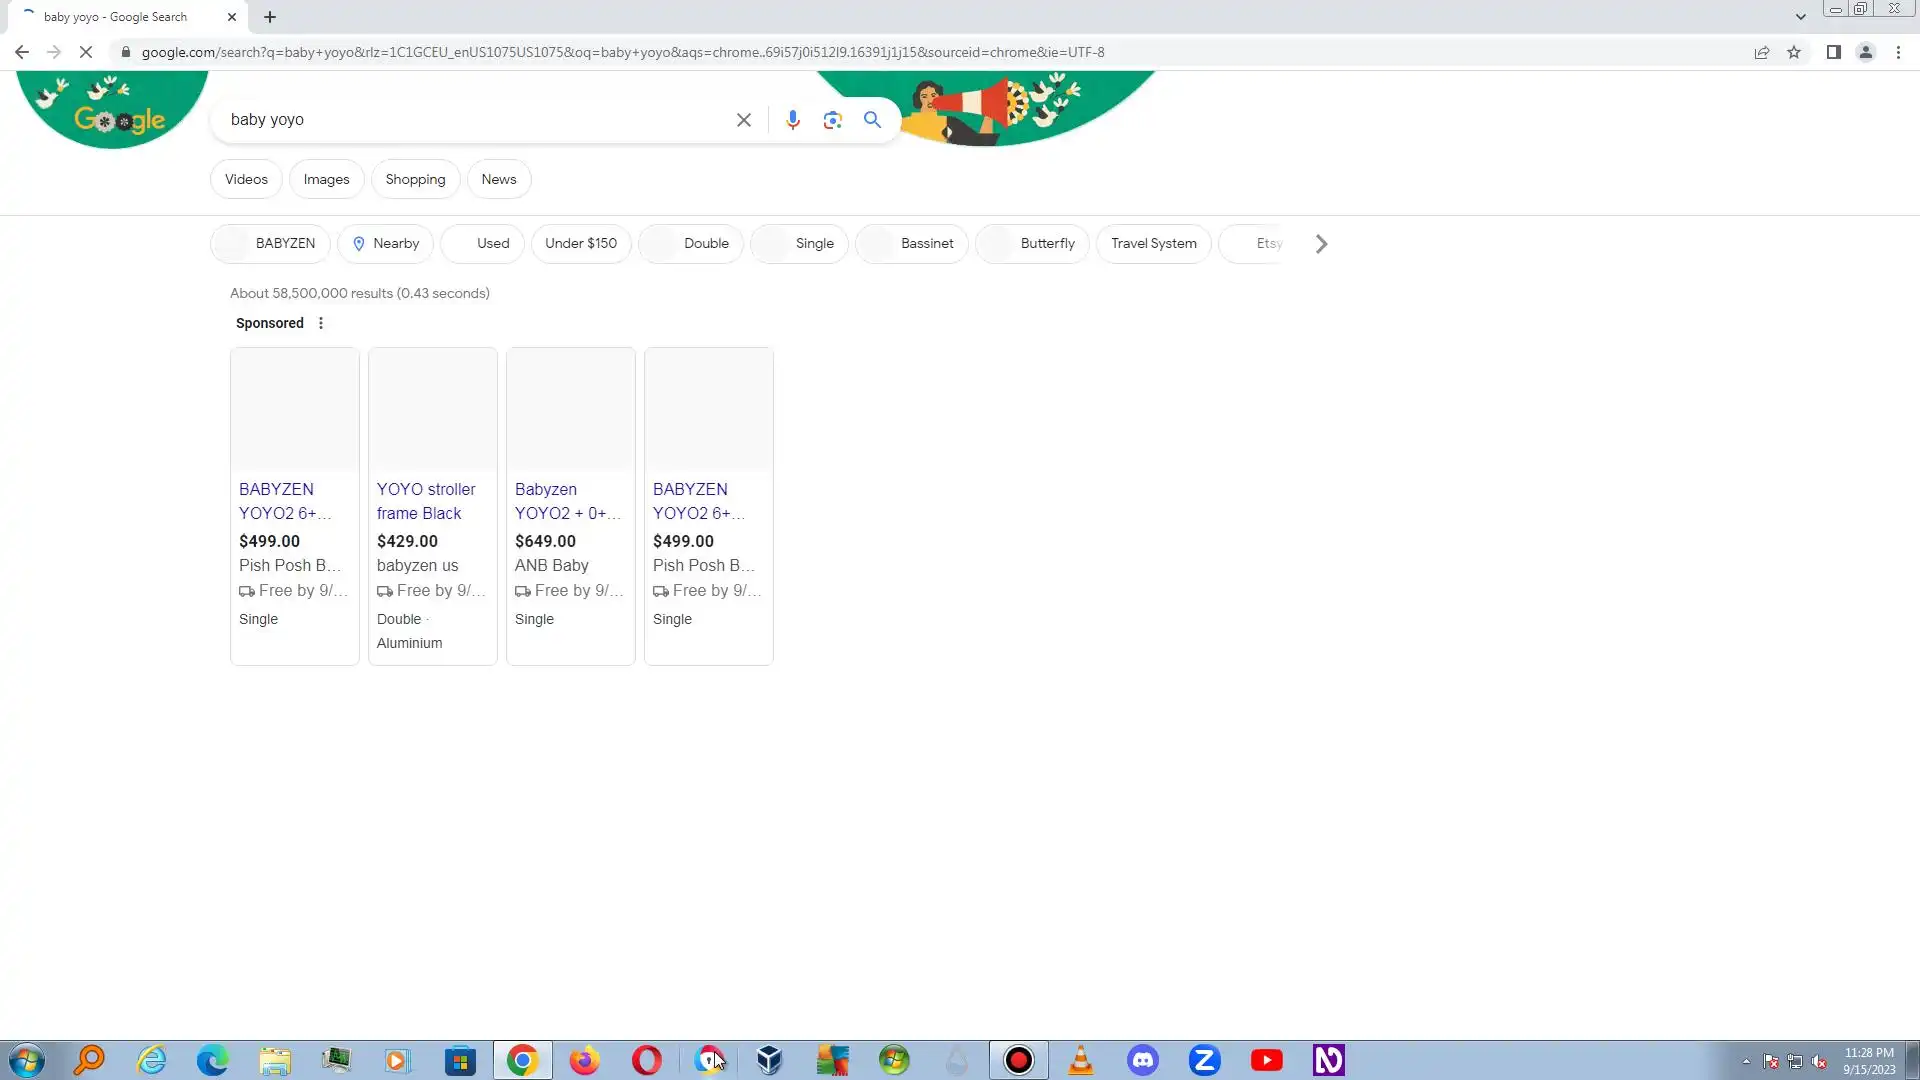This screenshot has height=1080, width=1920.
Task: Switch to the Images tab
Action: coord(326,179)
